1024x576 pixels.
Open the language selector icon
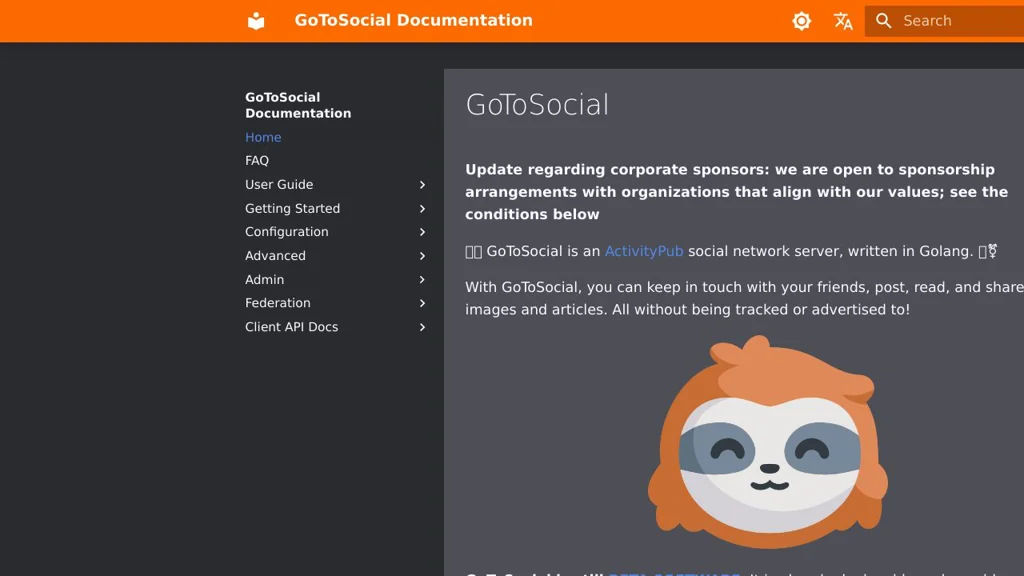pos(843,21)
